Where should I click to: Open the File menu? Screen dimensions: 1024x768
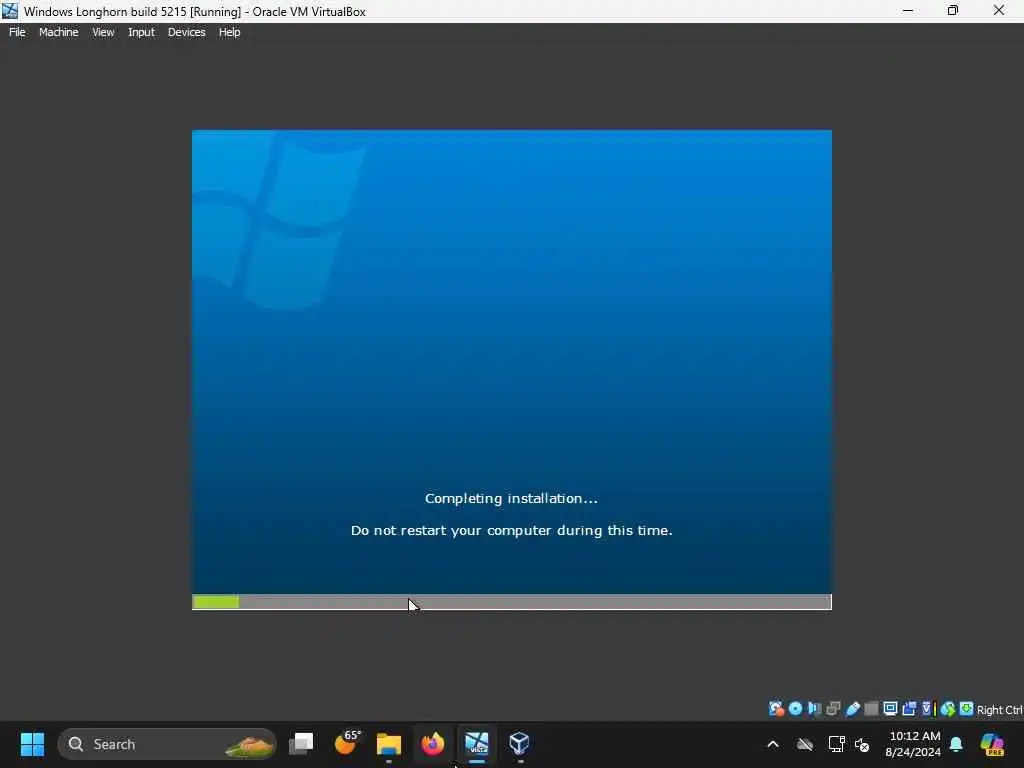tap(17, 32)
